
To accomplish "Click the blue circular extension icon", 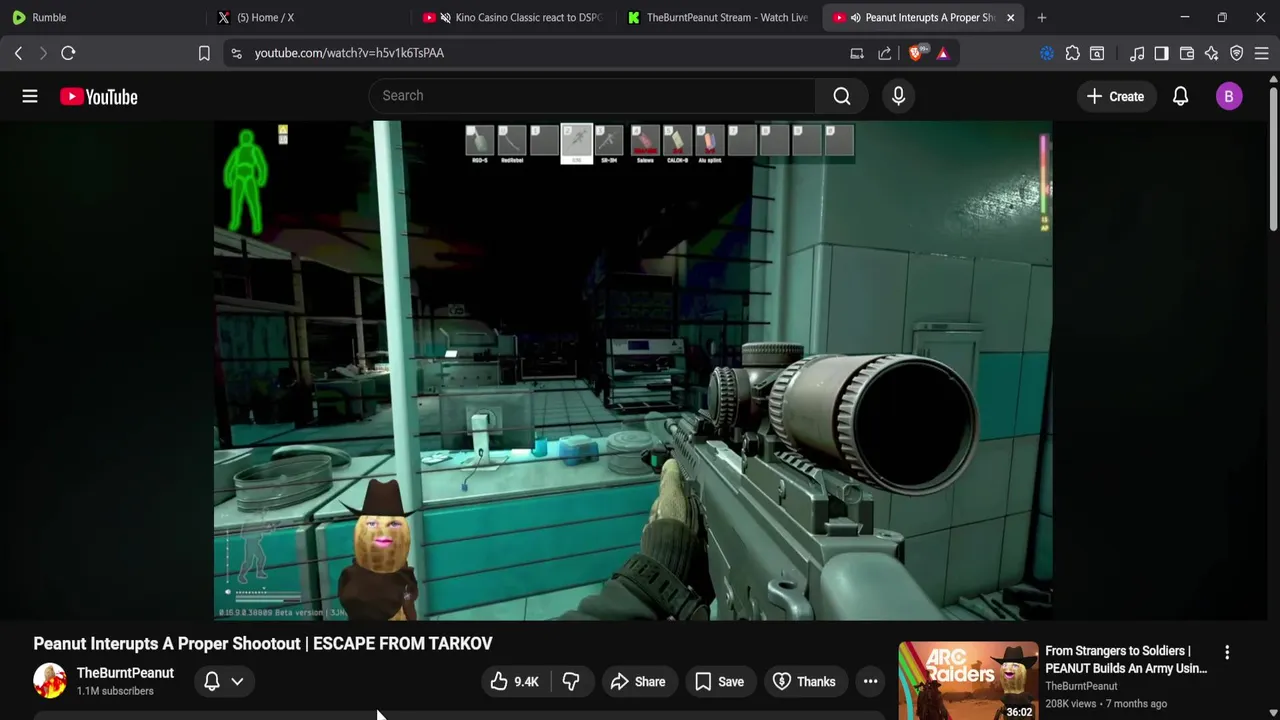I will pos(1047,53).
